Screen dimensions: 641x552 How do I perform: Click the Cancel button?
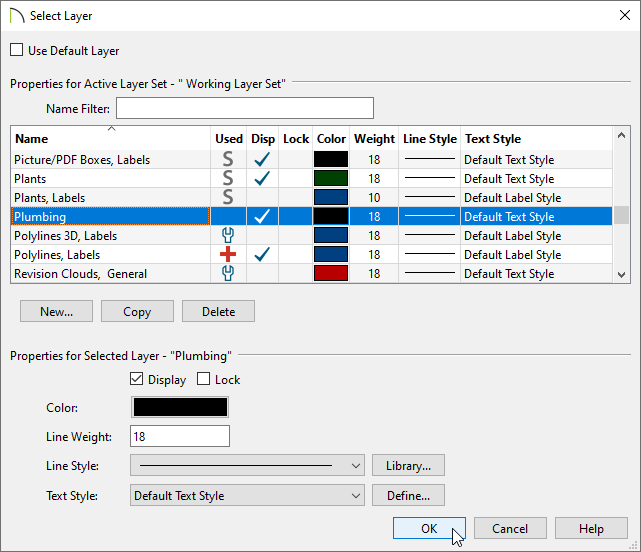tap(510, 528)
